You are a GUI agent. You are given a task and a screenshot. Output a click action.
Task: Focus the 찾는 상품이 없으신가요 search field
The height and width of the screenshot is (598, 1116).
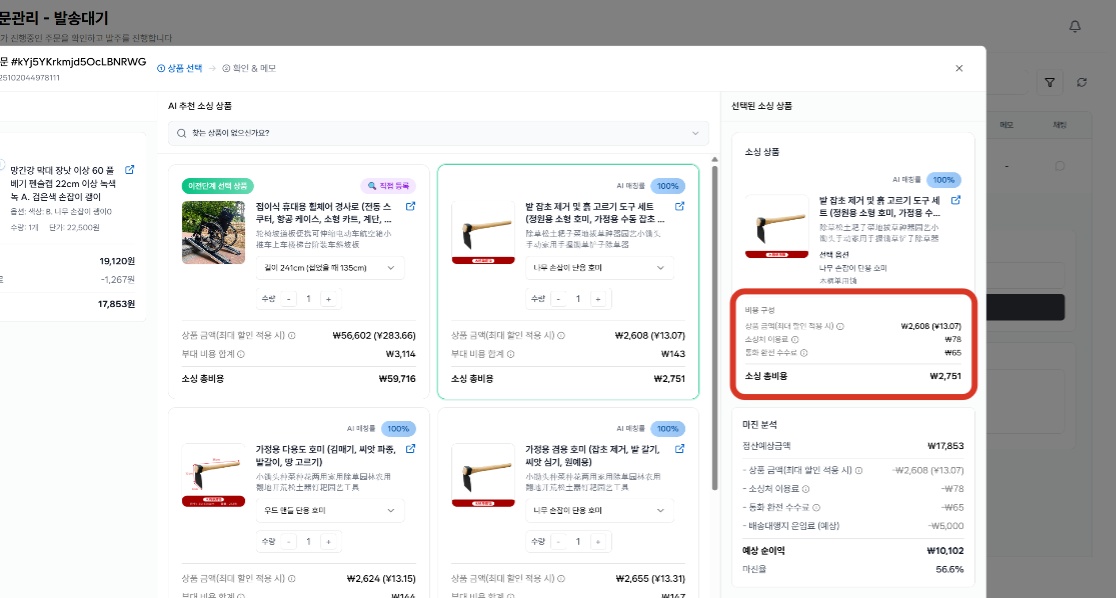[438, 133]
